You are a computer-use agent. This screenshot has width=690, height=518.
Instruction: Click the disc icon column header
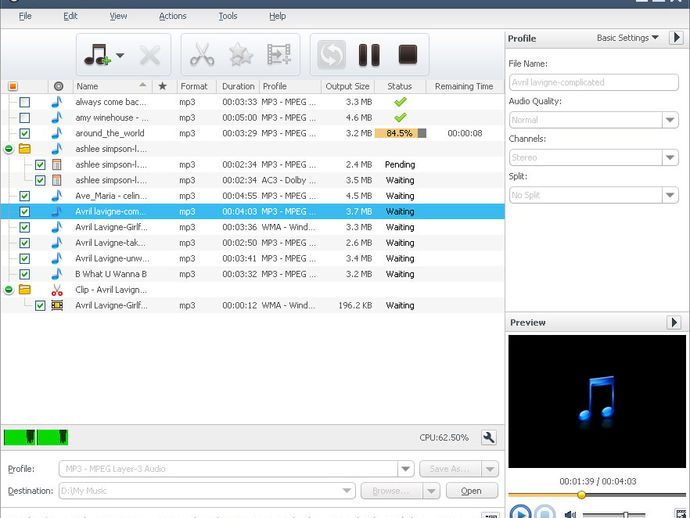(x=59, y=86)
